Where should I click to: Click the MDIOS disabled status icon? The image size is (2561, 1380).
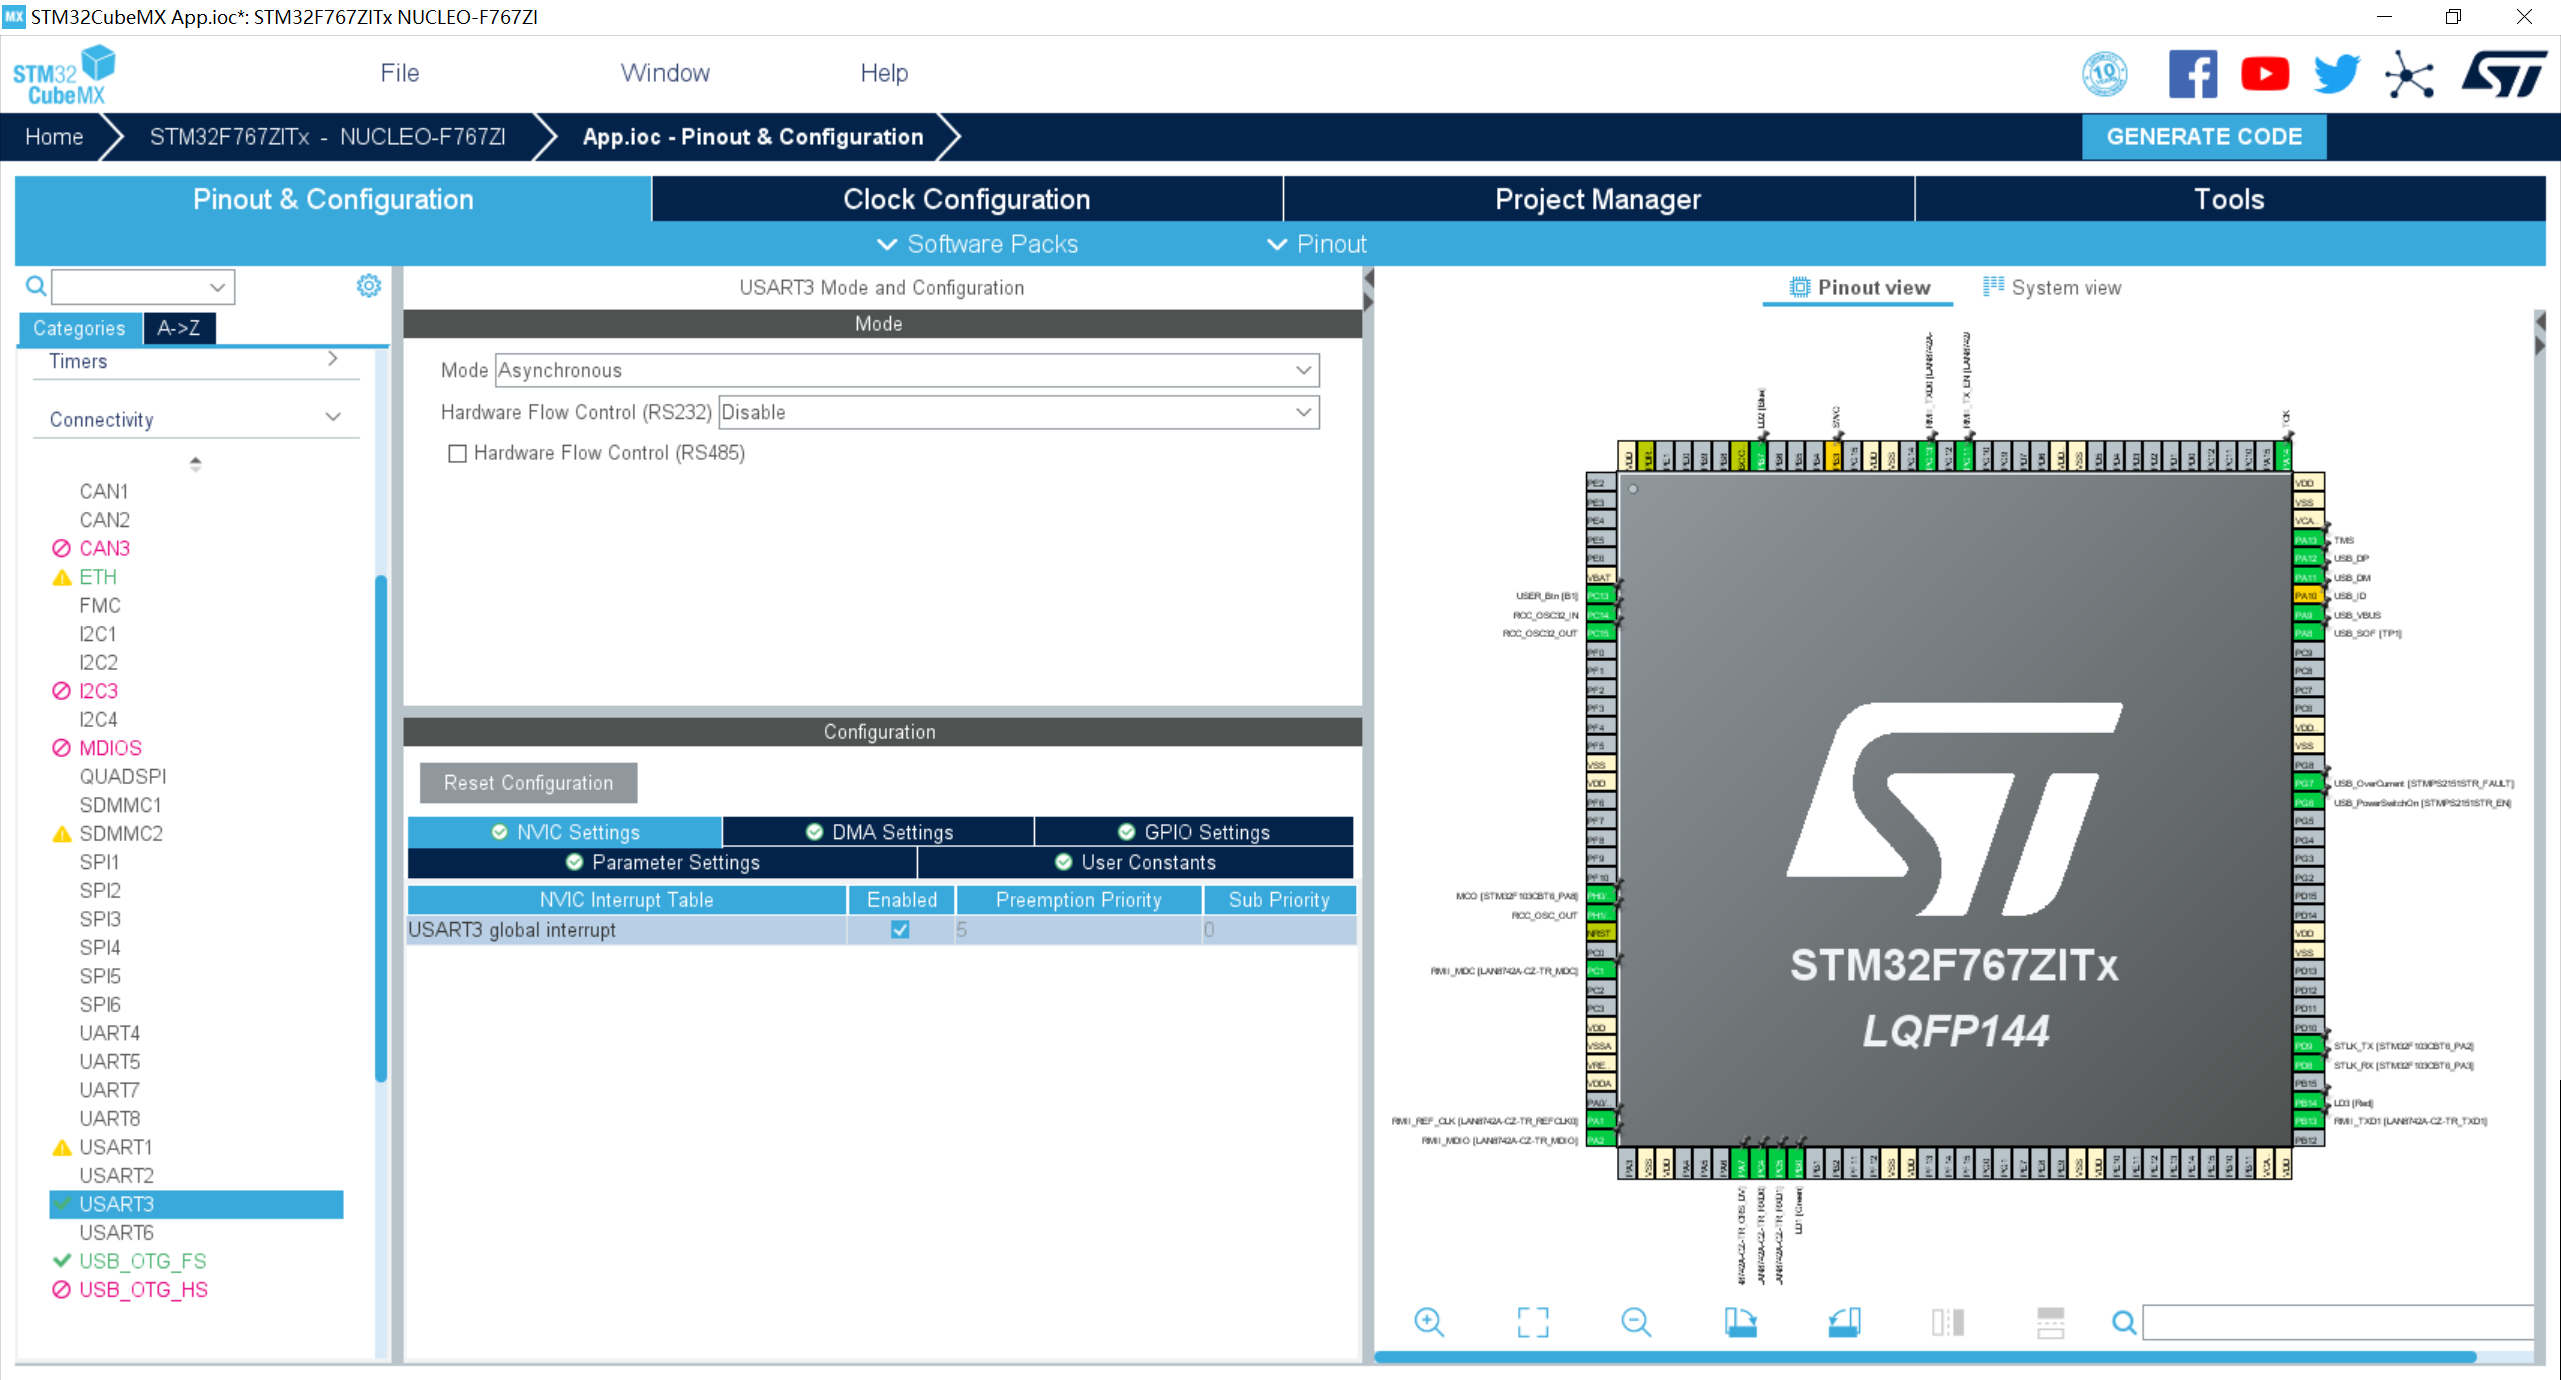[61, 748]
